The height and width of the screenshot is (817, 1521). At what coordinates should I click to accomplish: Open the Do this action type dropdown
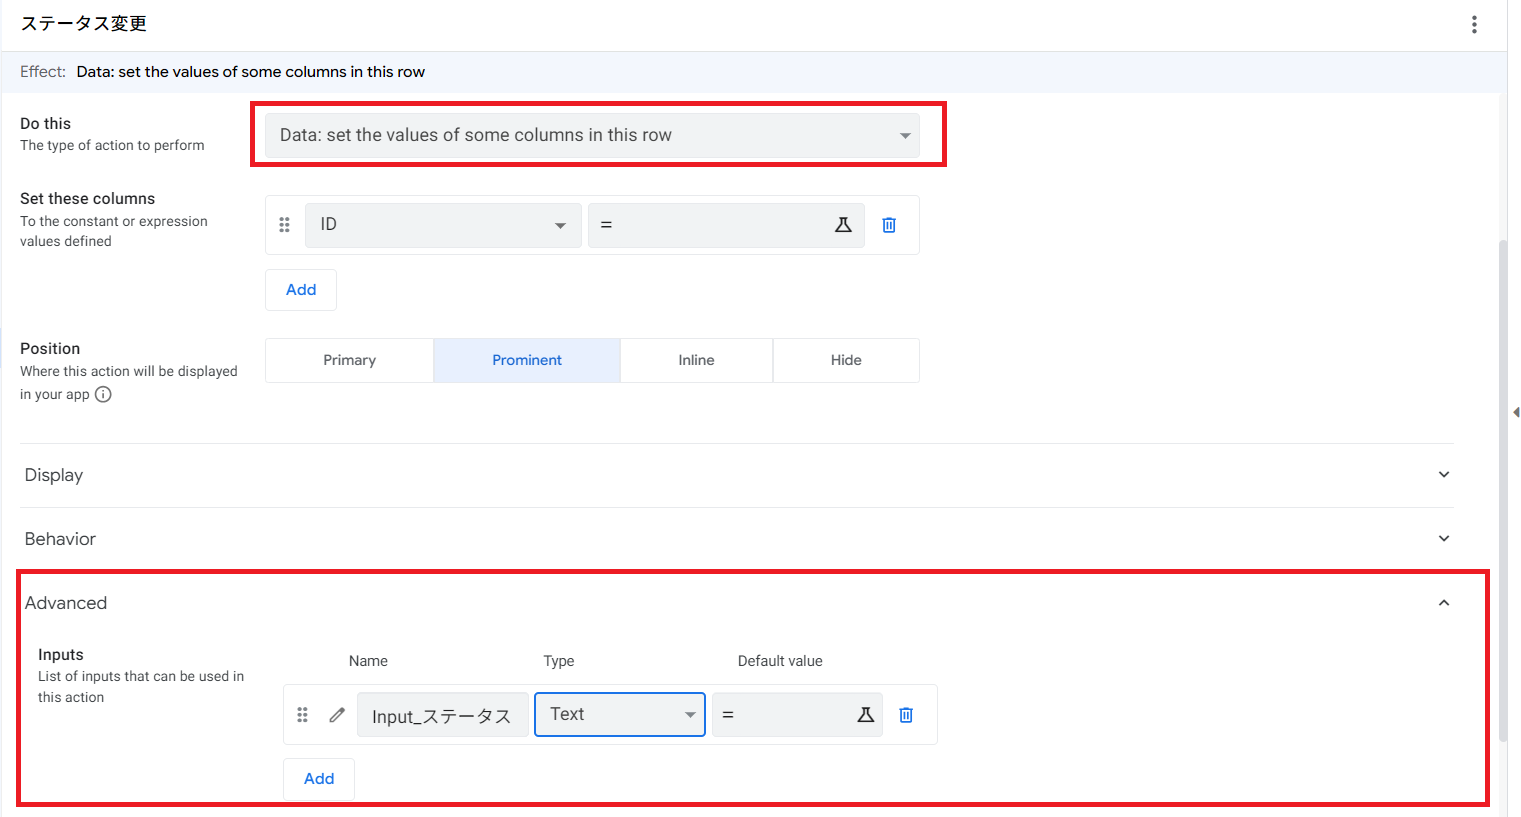point(592,136)
